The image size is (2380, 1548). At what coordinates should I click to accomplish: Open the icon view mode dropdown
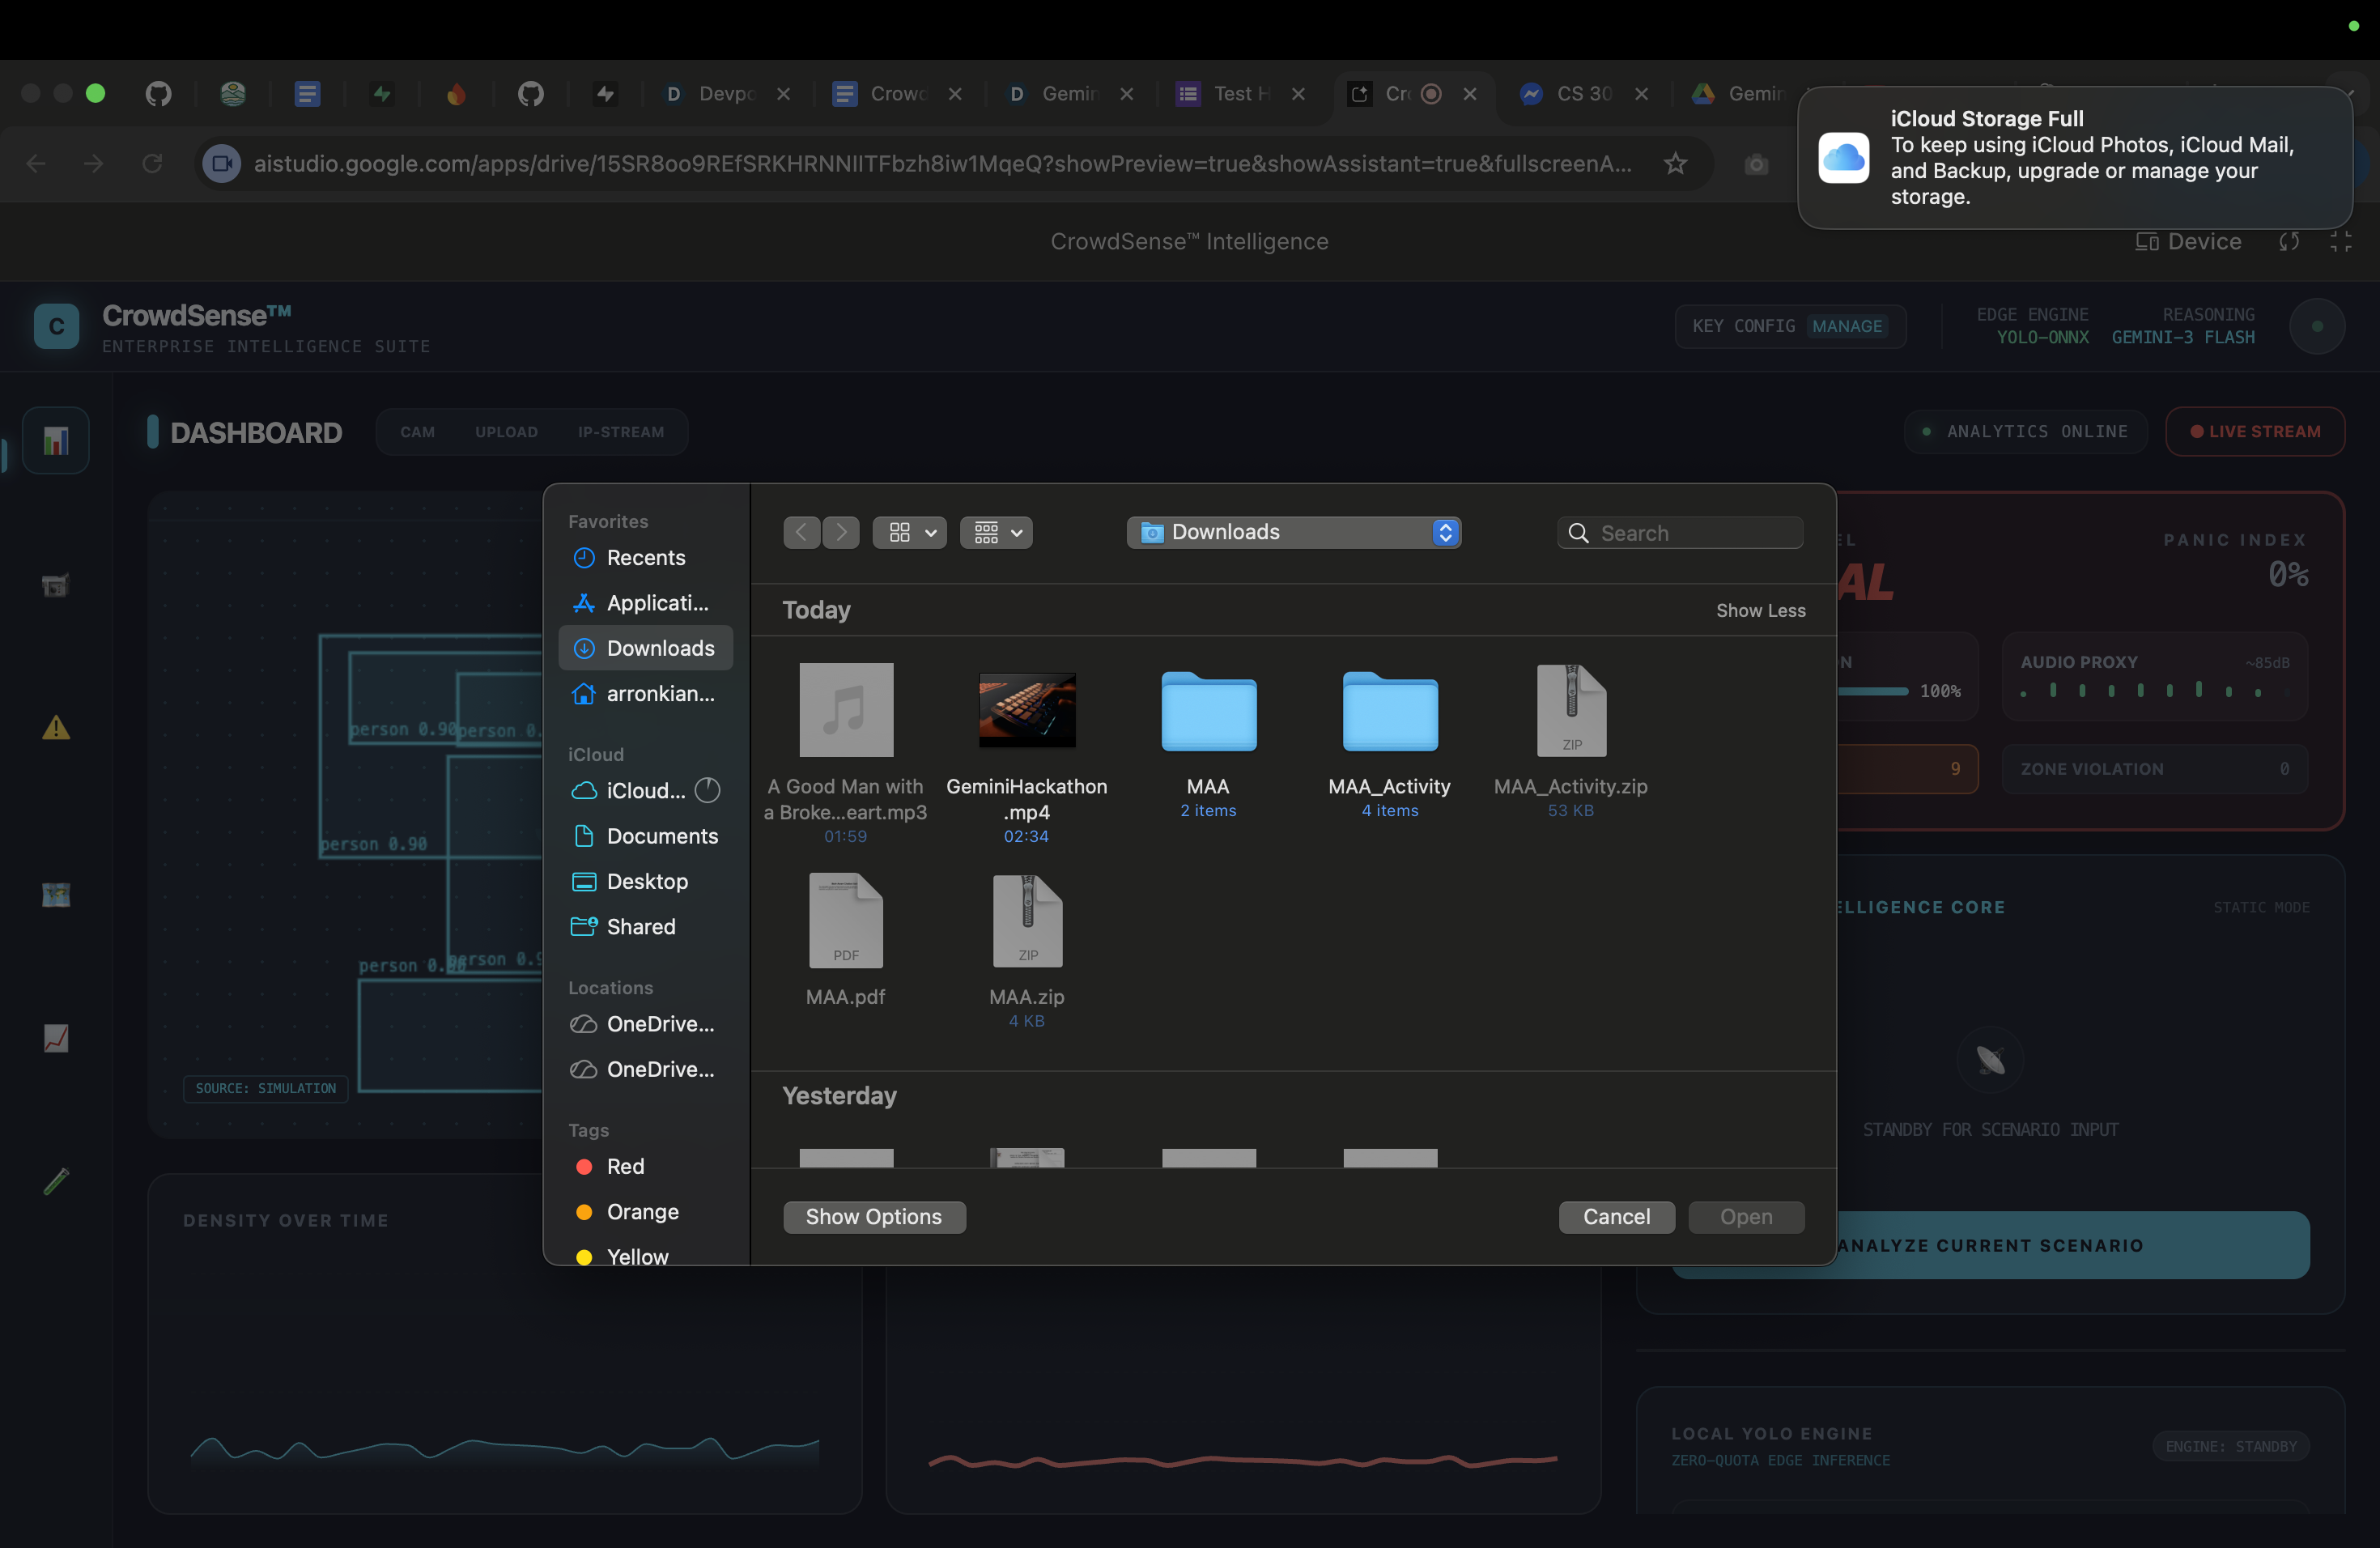tap(909, 532)
